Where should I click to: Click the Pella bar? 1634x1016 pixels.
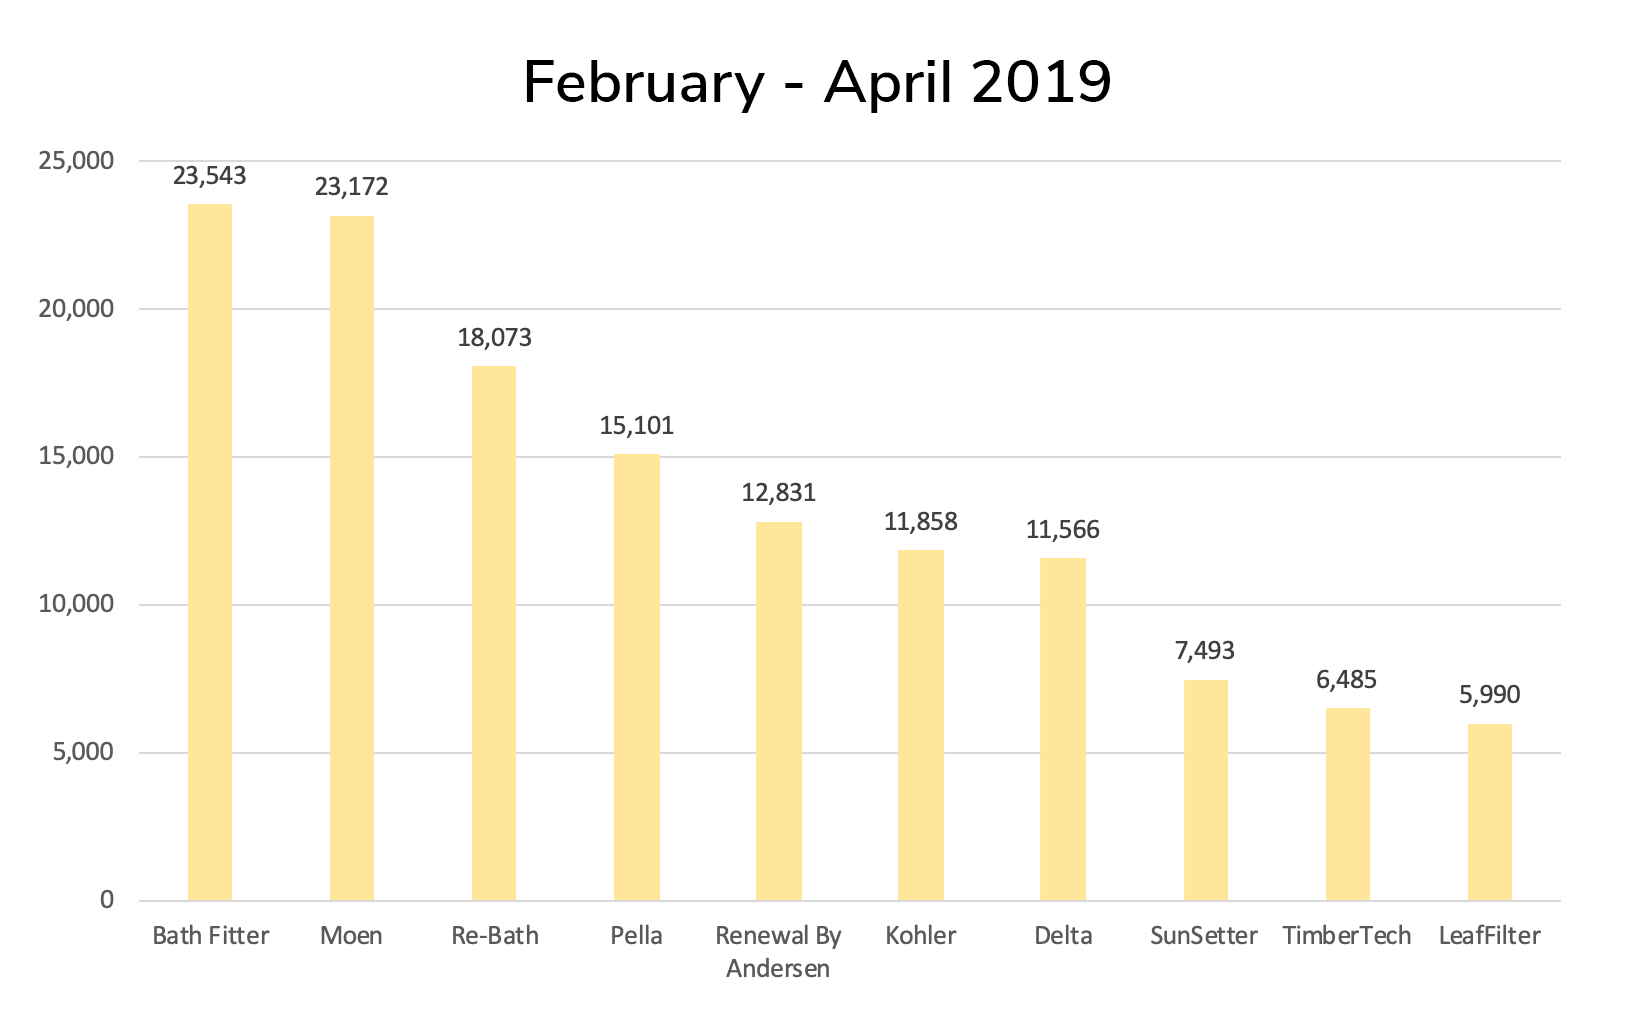coord(637,677)
